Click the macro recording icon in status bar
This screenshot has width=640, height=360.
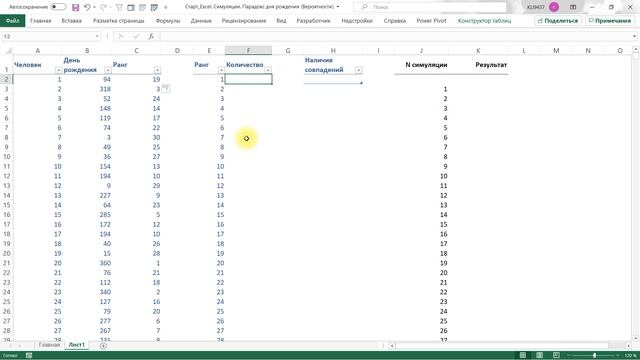point(29,356)
